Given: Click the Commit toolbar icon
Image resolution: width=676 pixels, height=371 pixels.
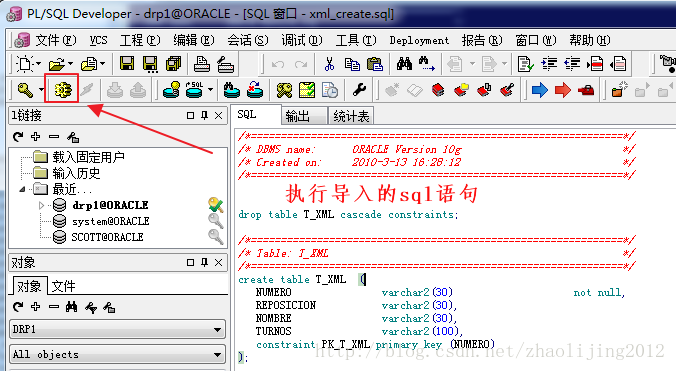Looking at the screenshot, I should (x=115, y=90).
